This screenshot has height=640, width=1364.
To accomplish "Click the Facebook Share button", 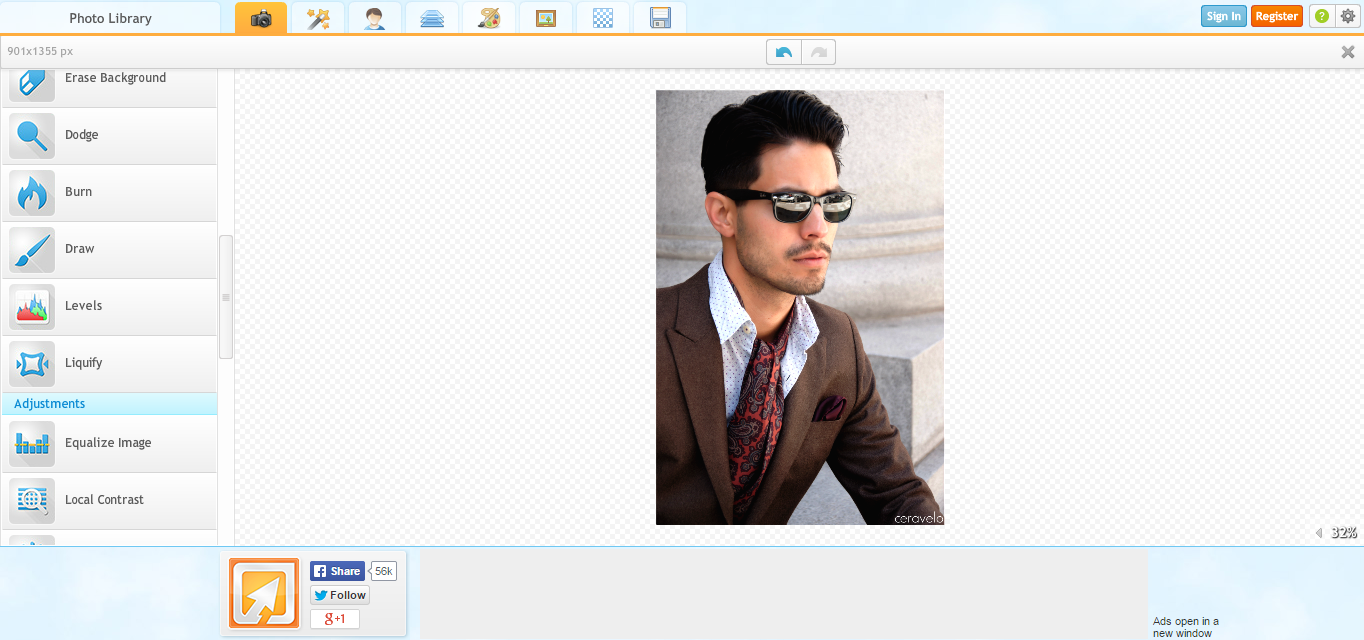I will 337,571.
